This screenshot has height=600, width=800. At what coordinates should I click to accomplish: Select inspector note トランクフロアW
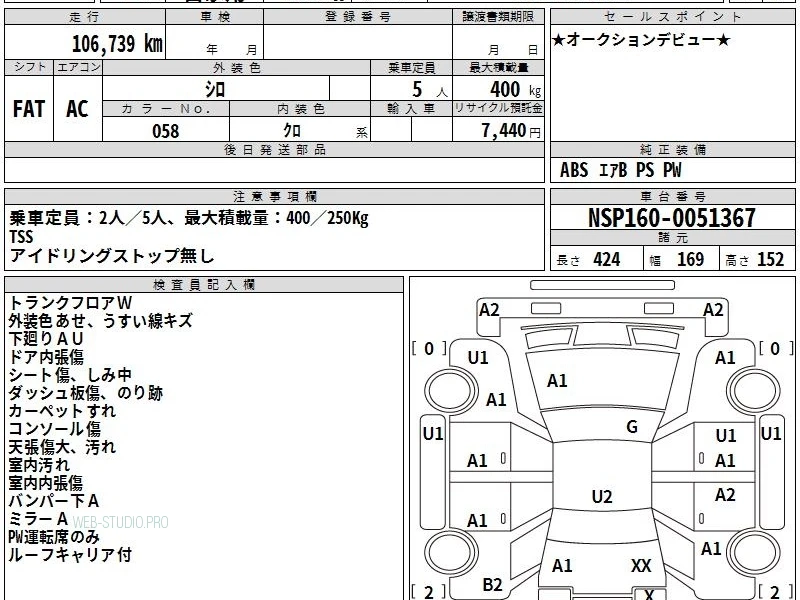click(70, 303)
